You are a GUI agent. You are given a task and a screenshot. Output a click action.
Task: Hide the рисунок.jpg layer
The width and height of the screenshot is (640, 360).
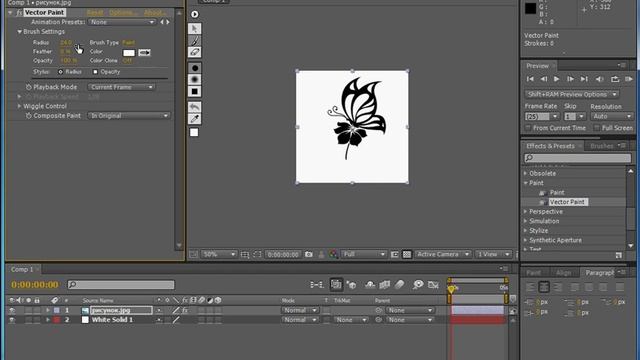click(12, 311)
